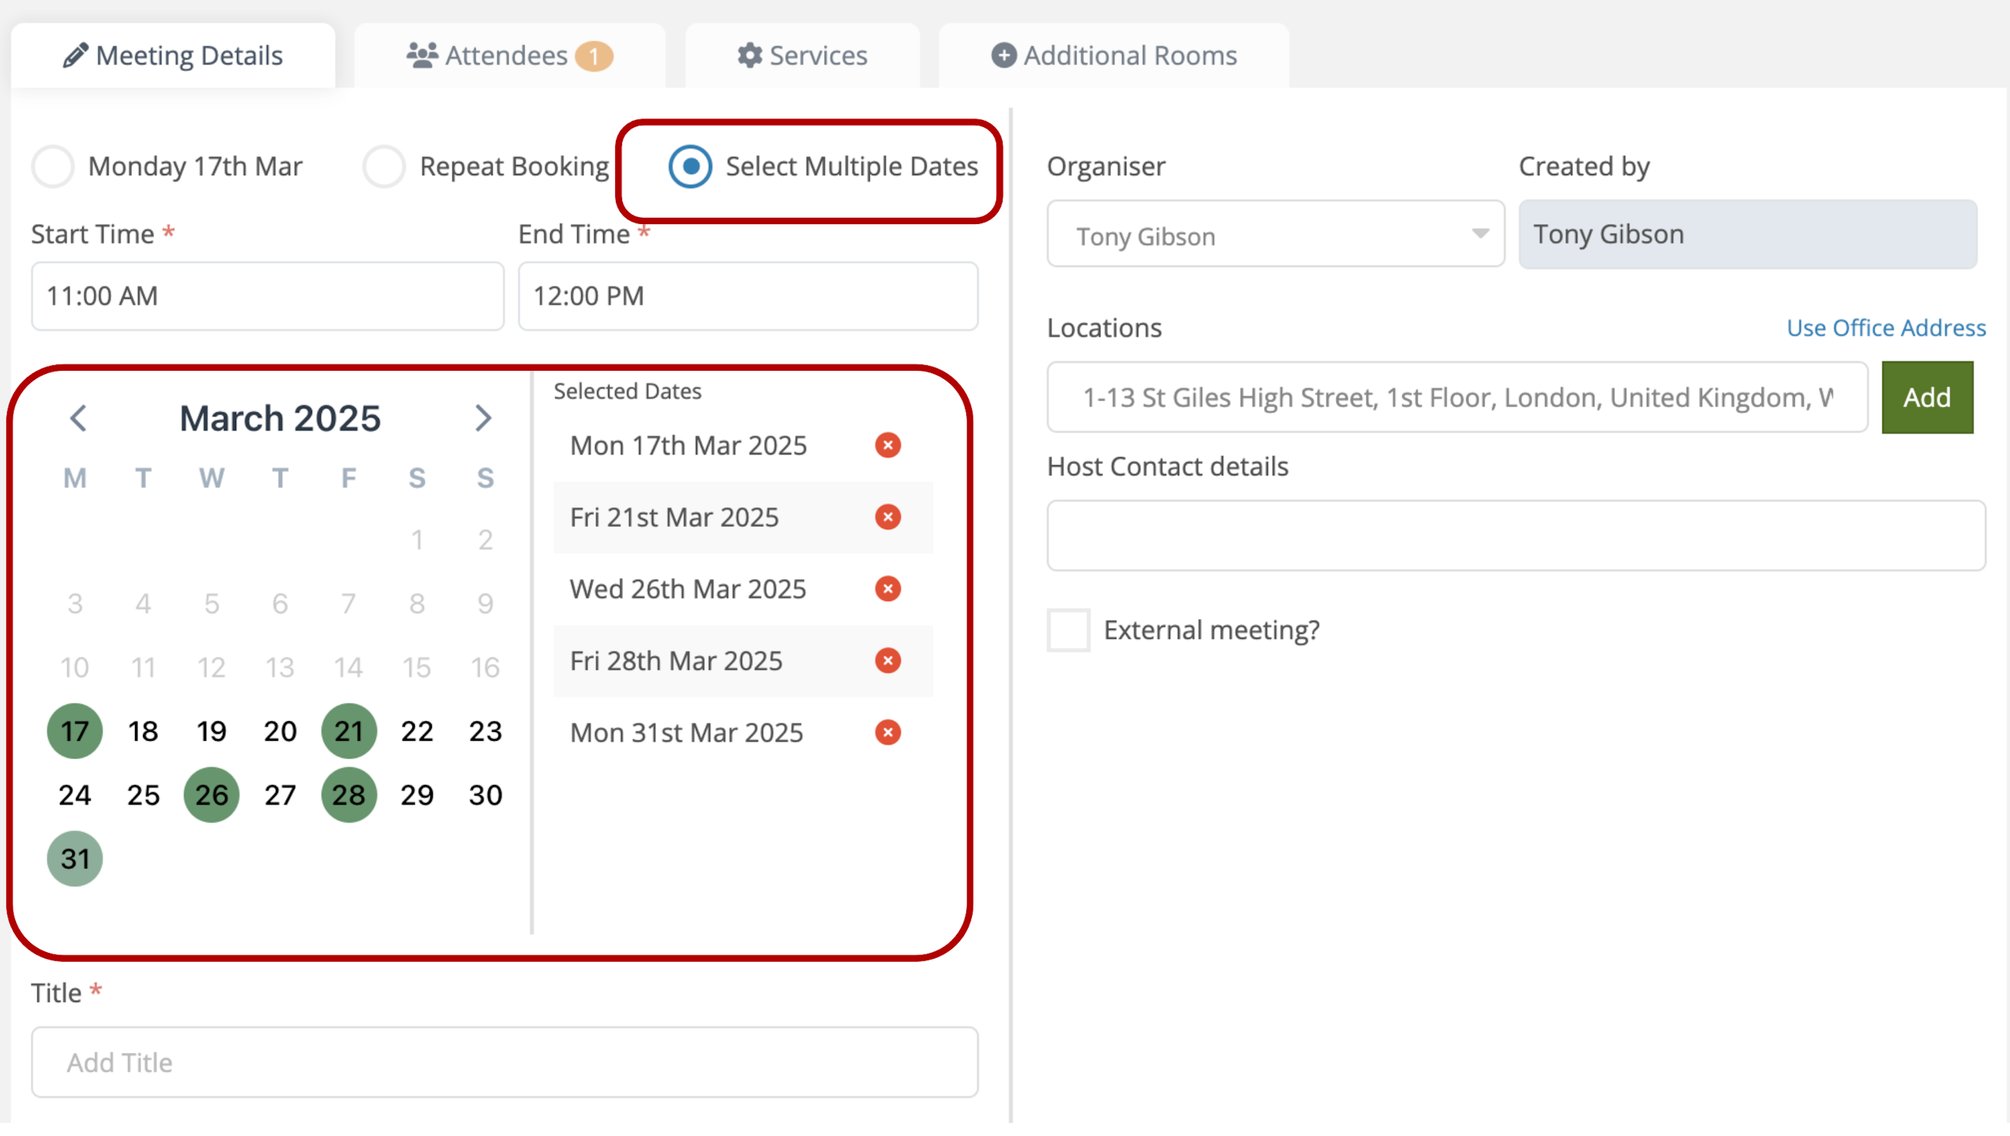The width and height of the screenshot is (2010, 1136).
Task: Select March 24 on the calendar
Action: (x=75, y=795)
